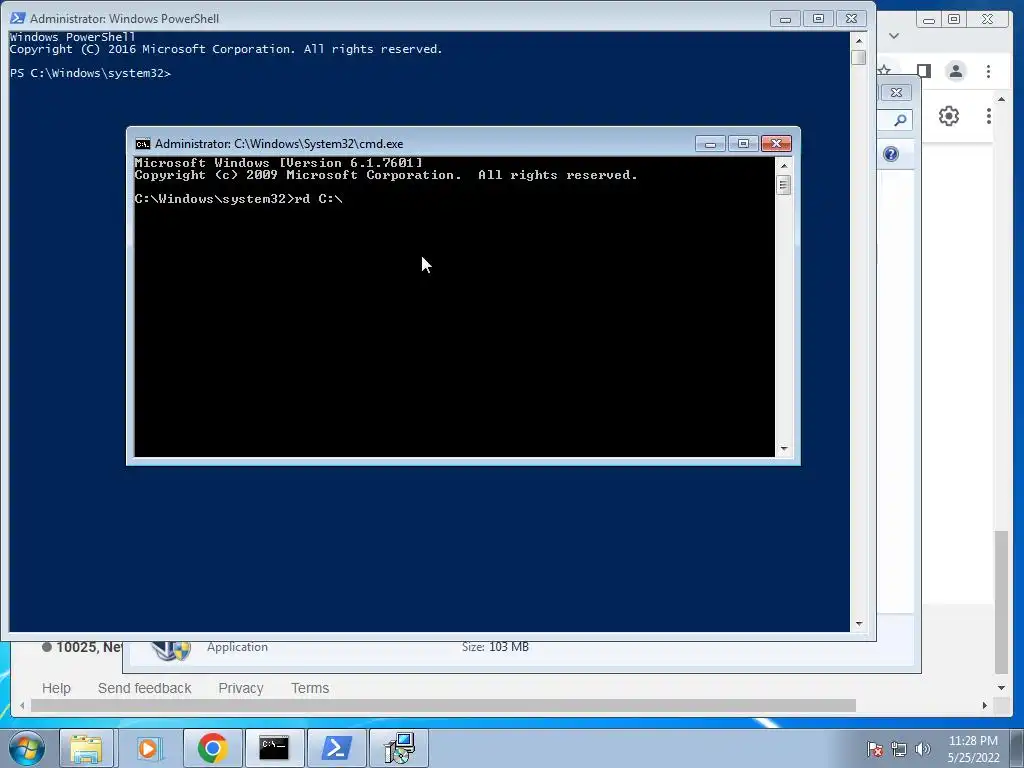This screenshot has height=768, width=1024.
Task: Click the Application shield icon
Action: [x=170, y=650]
